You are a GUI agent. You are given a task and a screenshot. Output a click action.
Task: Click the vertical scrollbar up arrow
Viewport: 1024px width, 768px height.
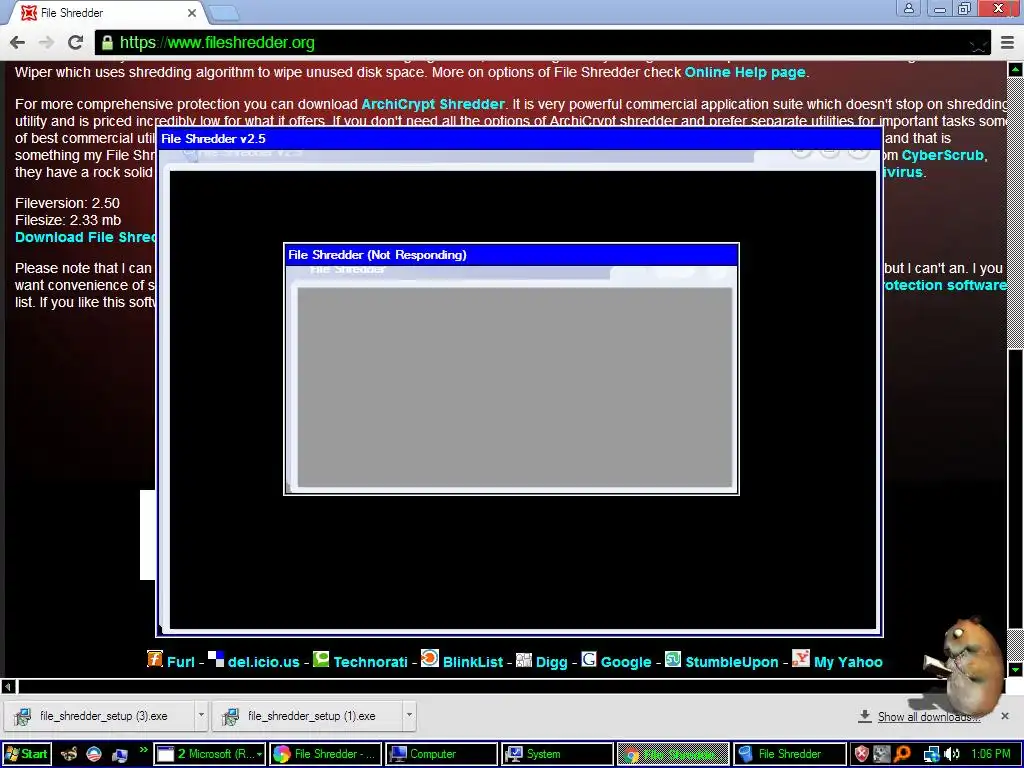1016,69
